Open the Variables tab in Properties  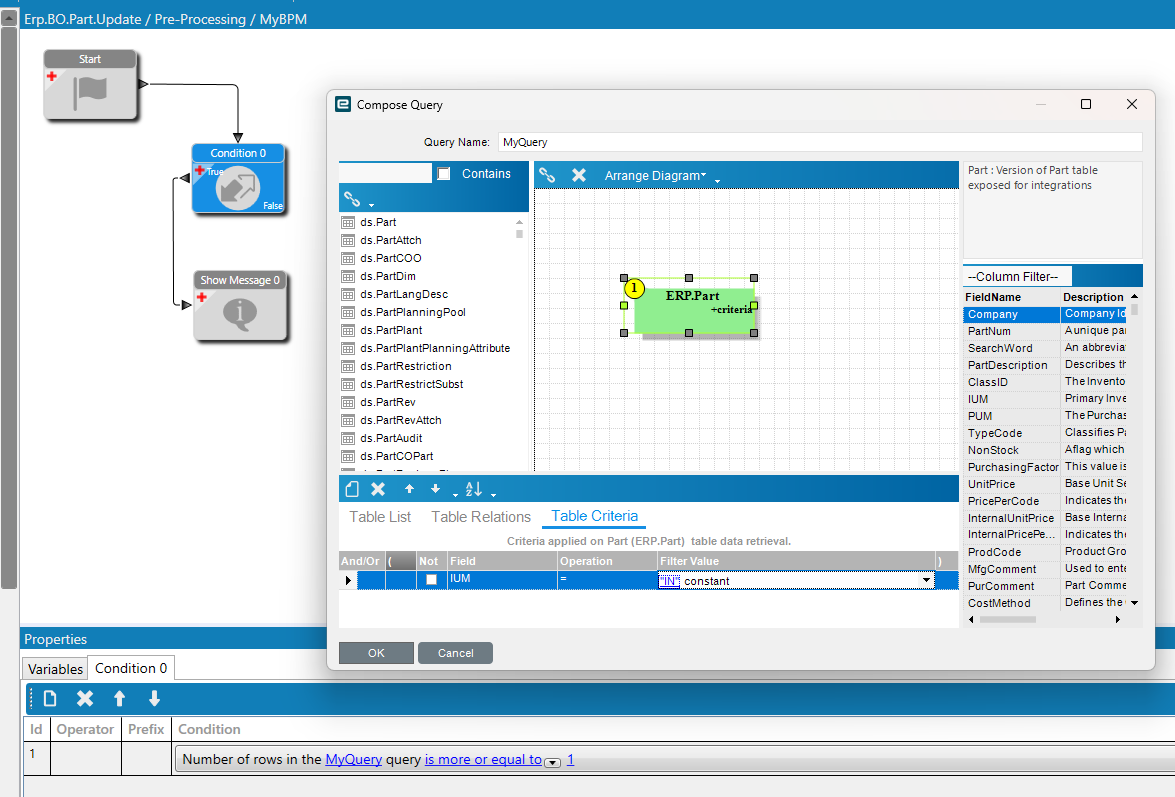(55, 669)
